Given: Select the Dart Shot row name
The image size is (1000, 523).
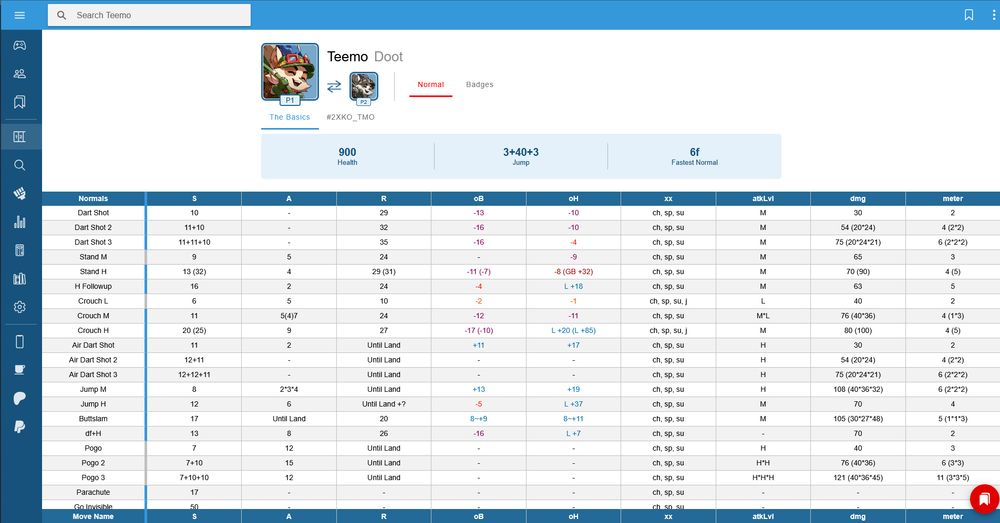Looking at the screenshot, I should tap(93, 213).
